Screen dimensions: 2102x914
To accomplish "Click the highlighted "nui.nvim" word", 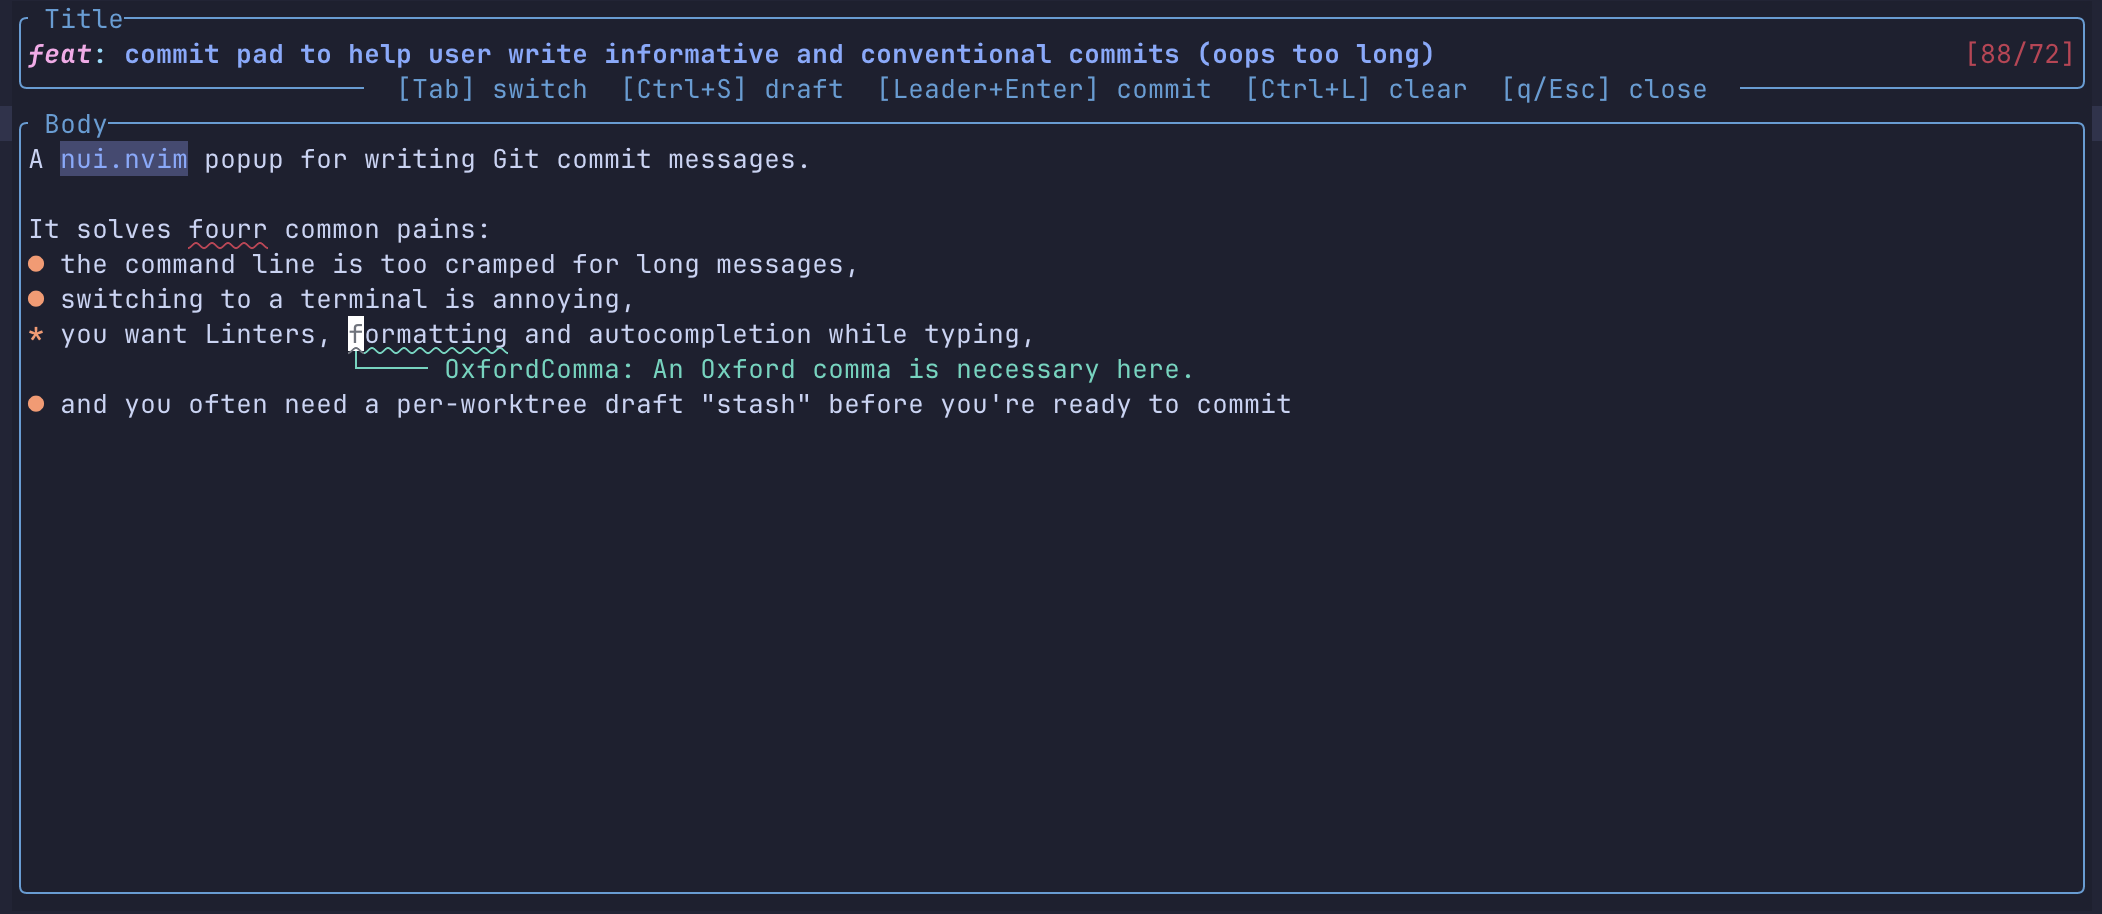I will [x=124, y=159].
